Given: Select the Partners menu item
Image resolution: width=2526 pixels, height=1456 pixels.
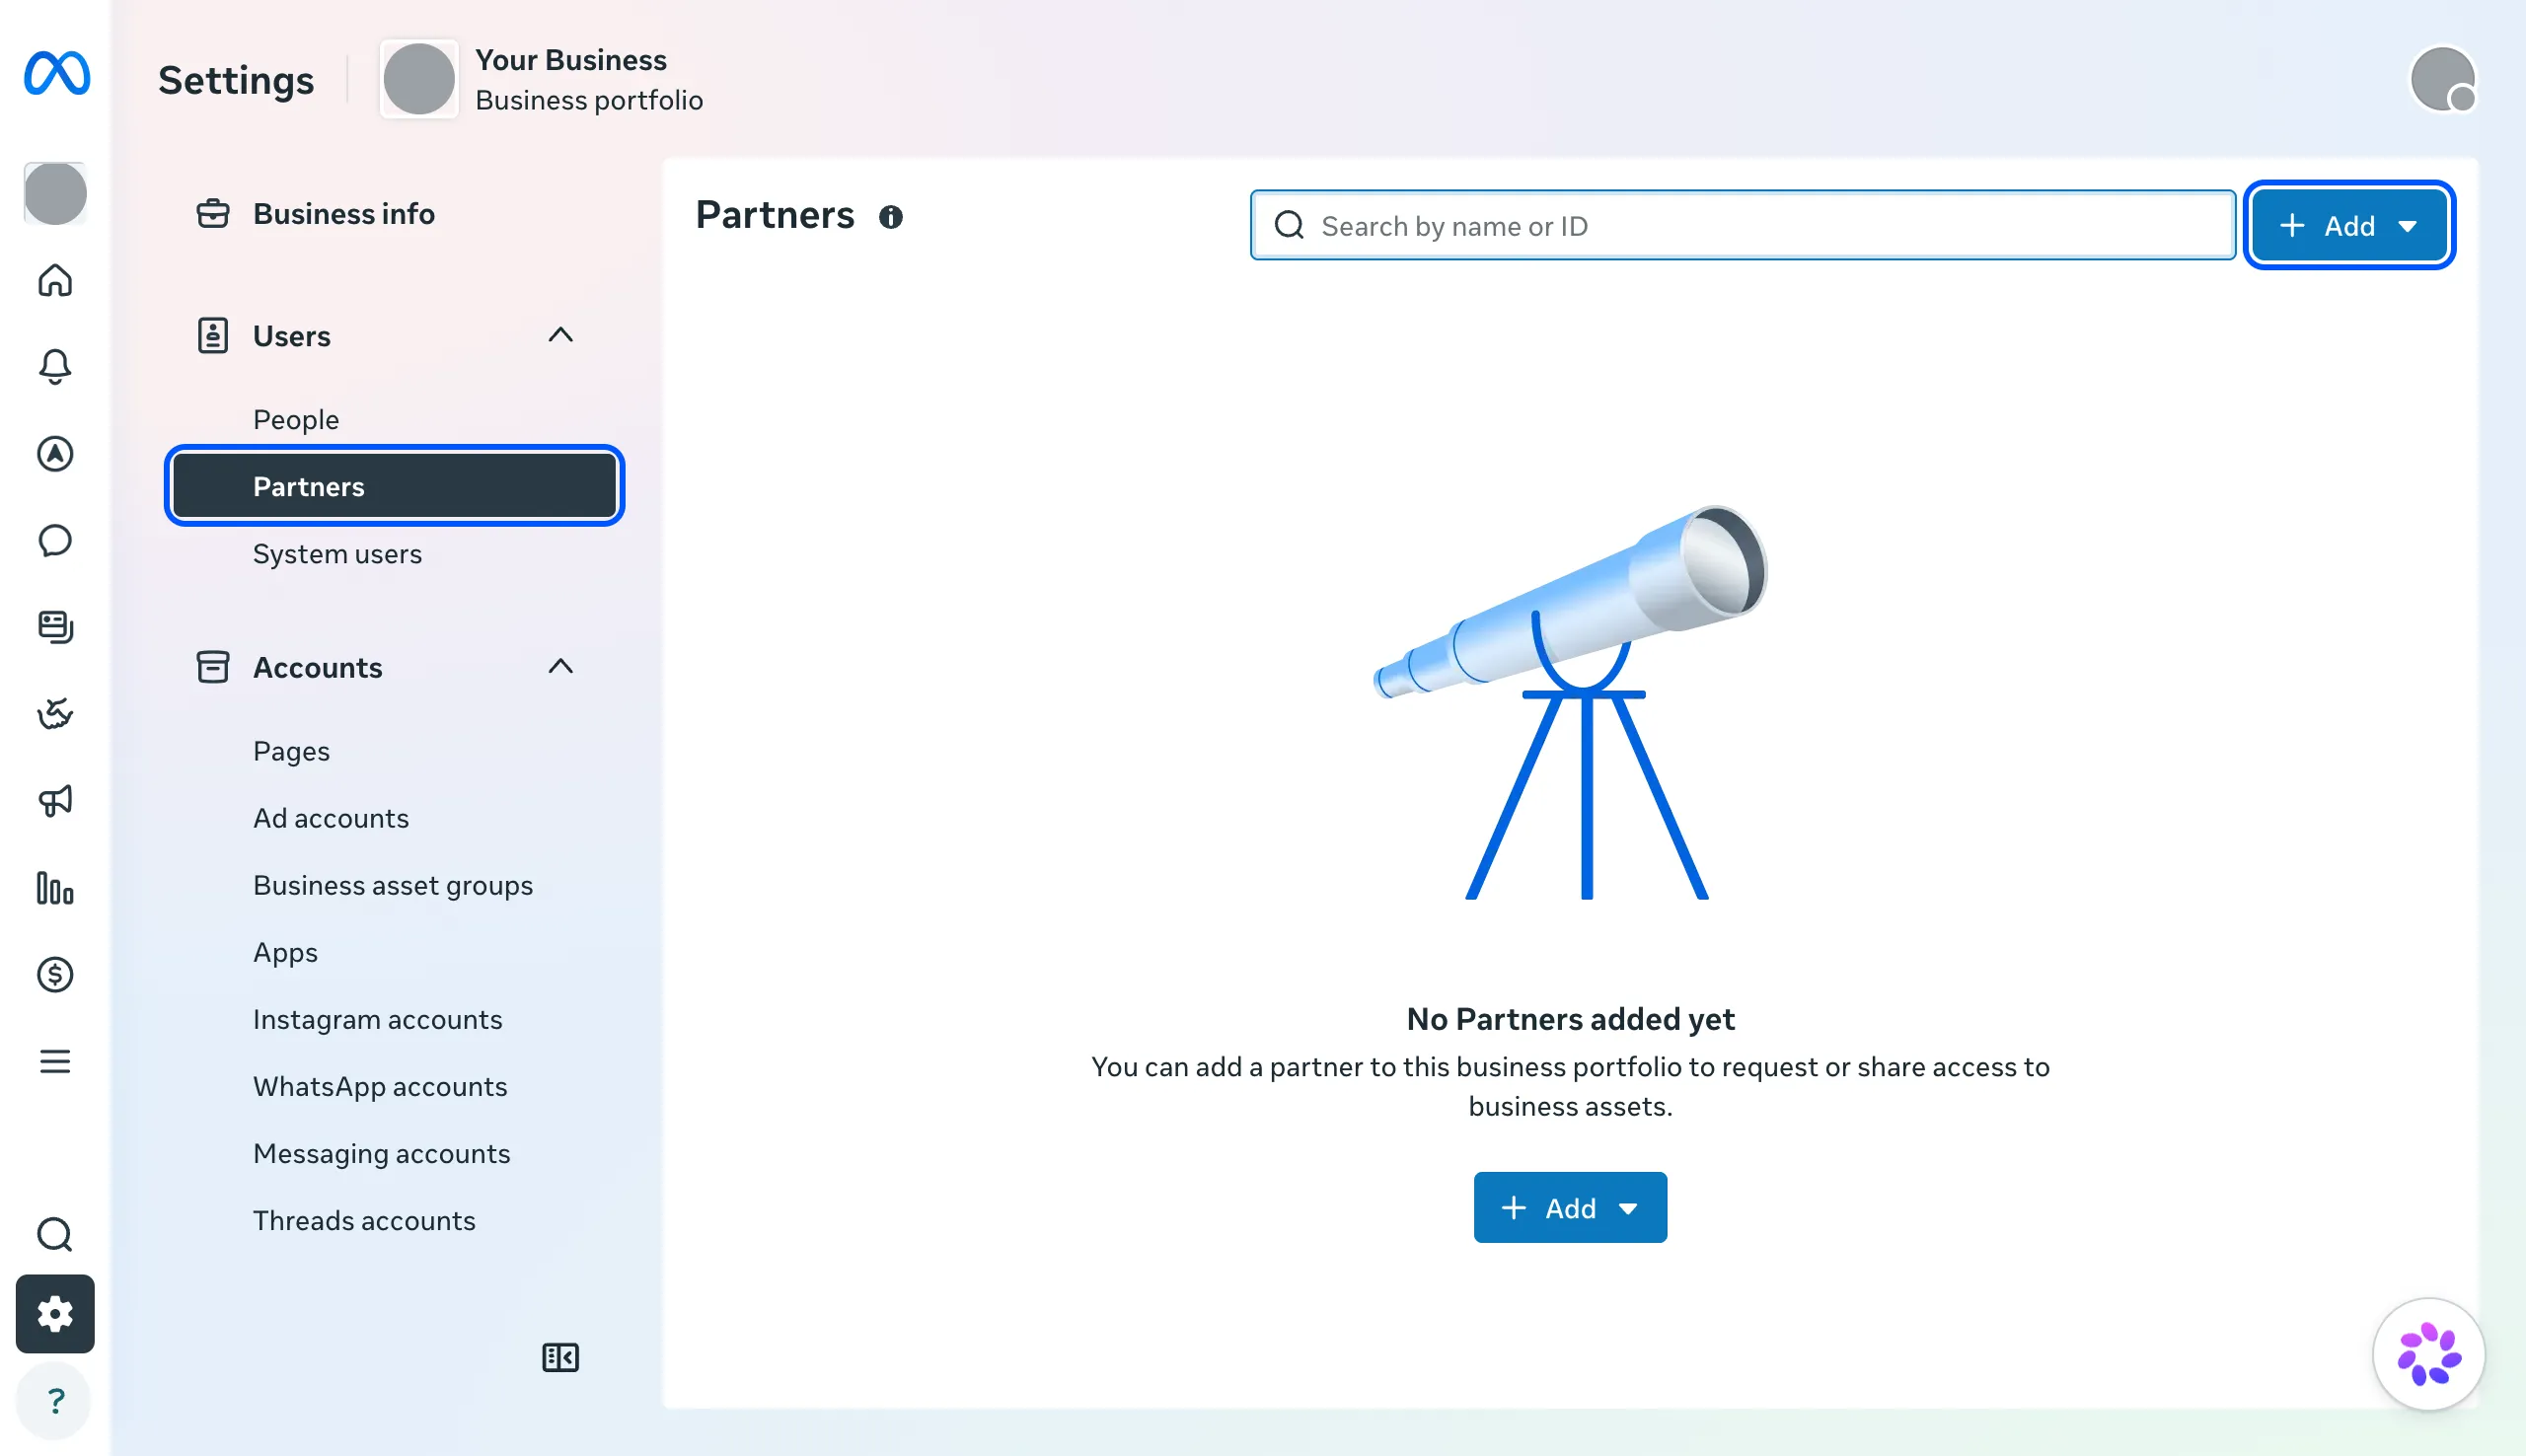Looking at the screenshot, I should pyautogui.click(x=395, y=486).
